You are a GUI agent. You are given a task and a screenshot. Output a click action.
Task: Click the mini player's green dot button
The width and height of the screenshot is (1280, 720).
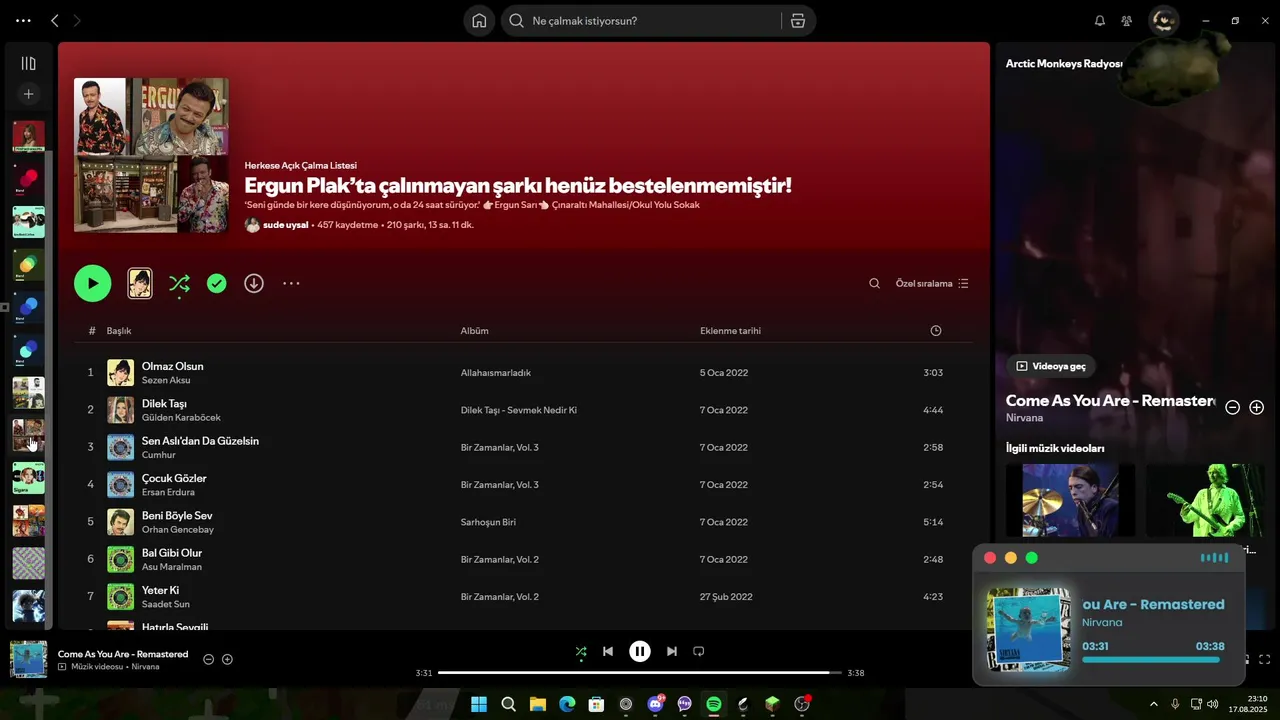pyautogui.click(x=1032, y=558)
